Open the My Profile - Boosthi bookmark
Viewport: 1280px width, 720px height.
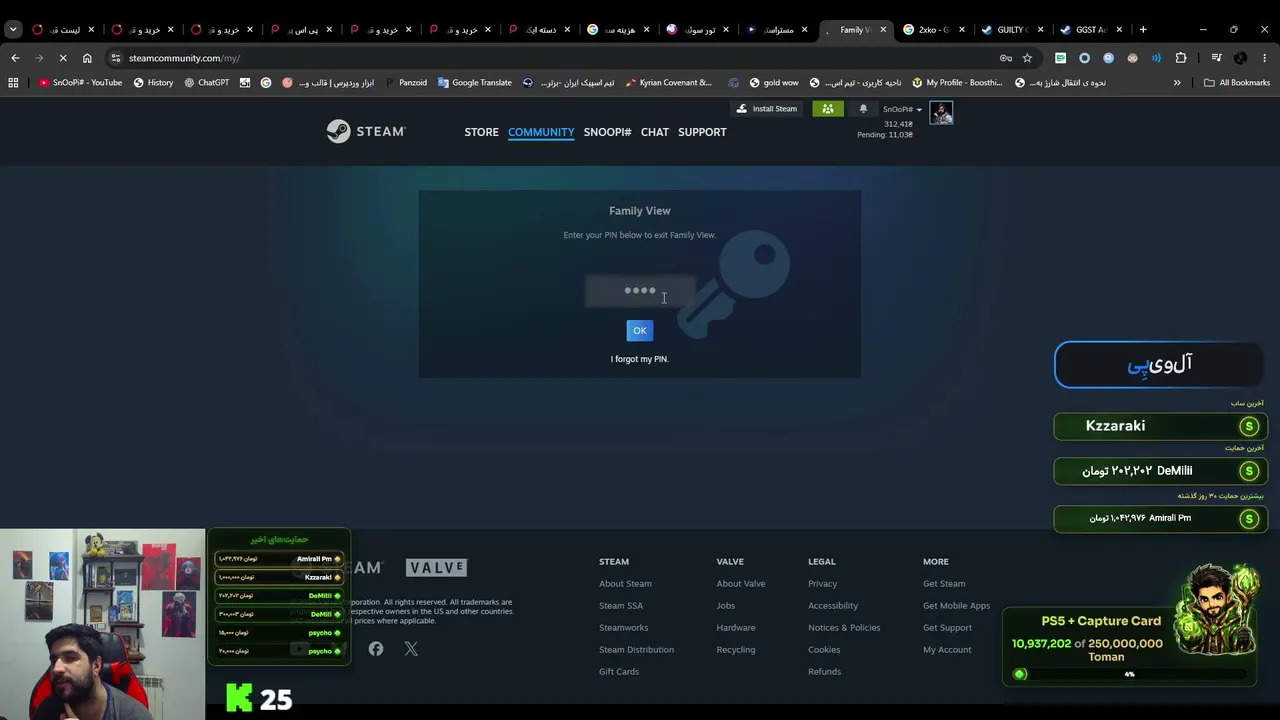coord(957,83)
